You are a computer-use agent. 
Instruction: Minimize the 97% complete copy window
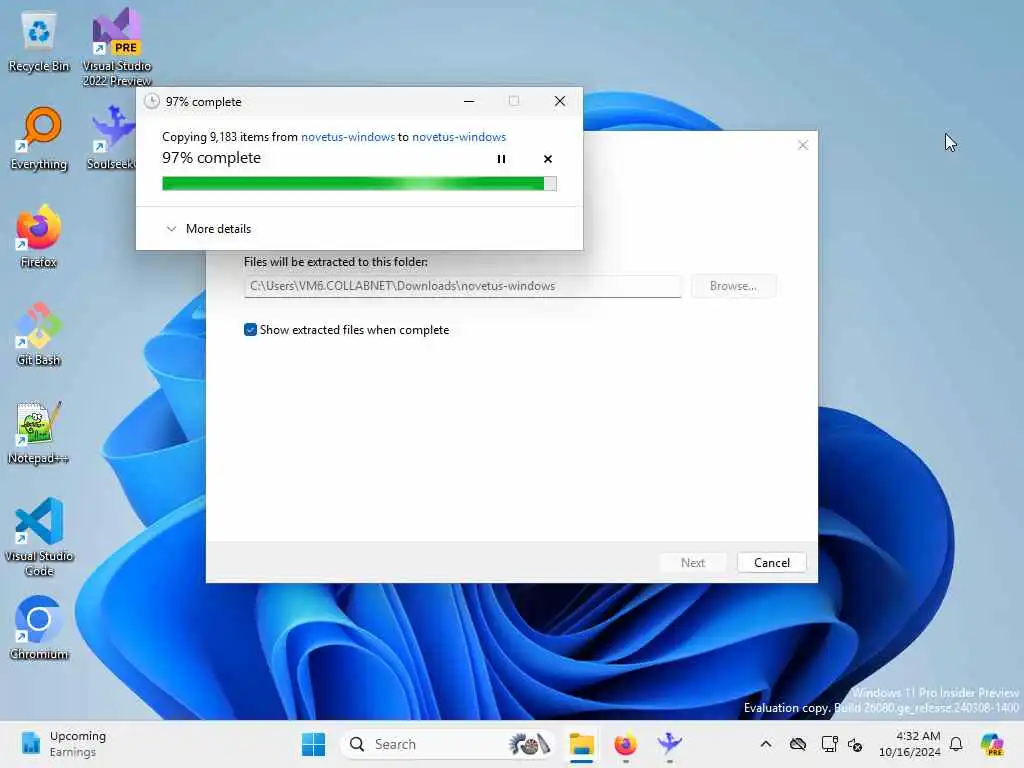tap(469, 101)
